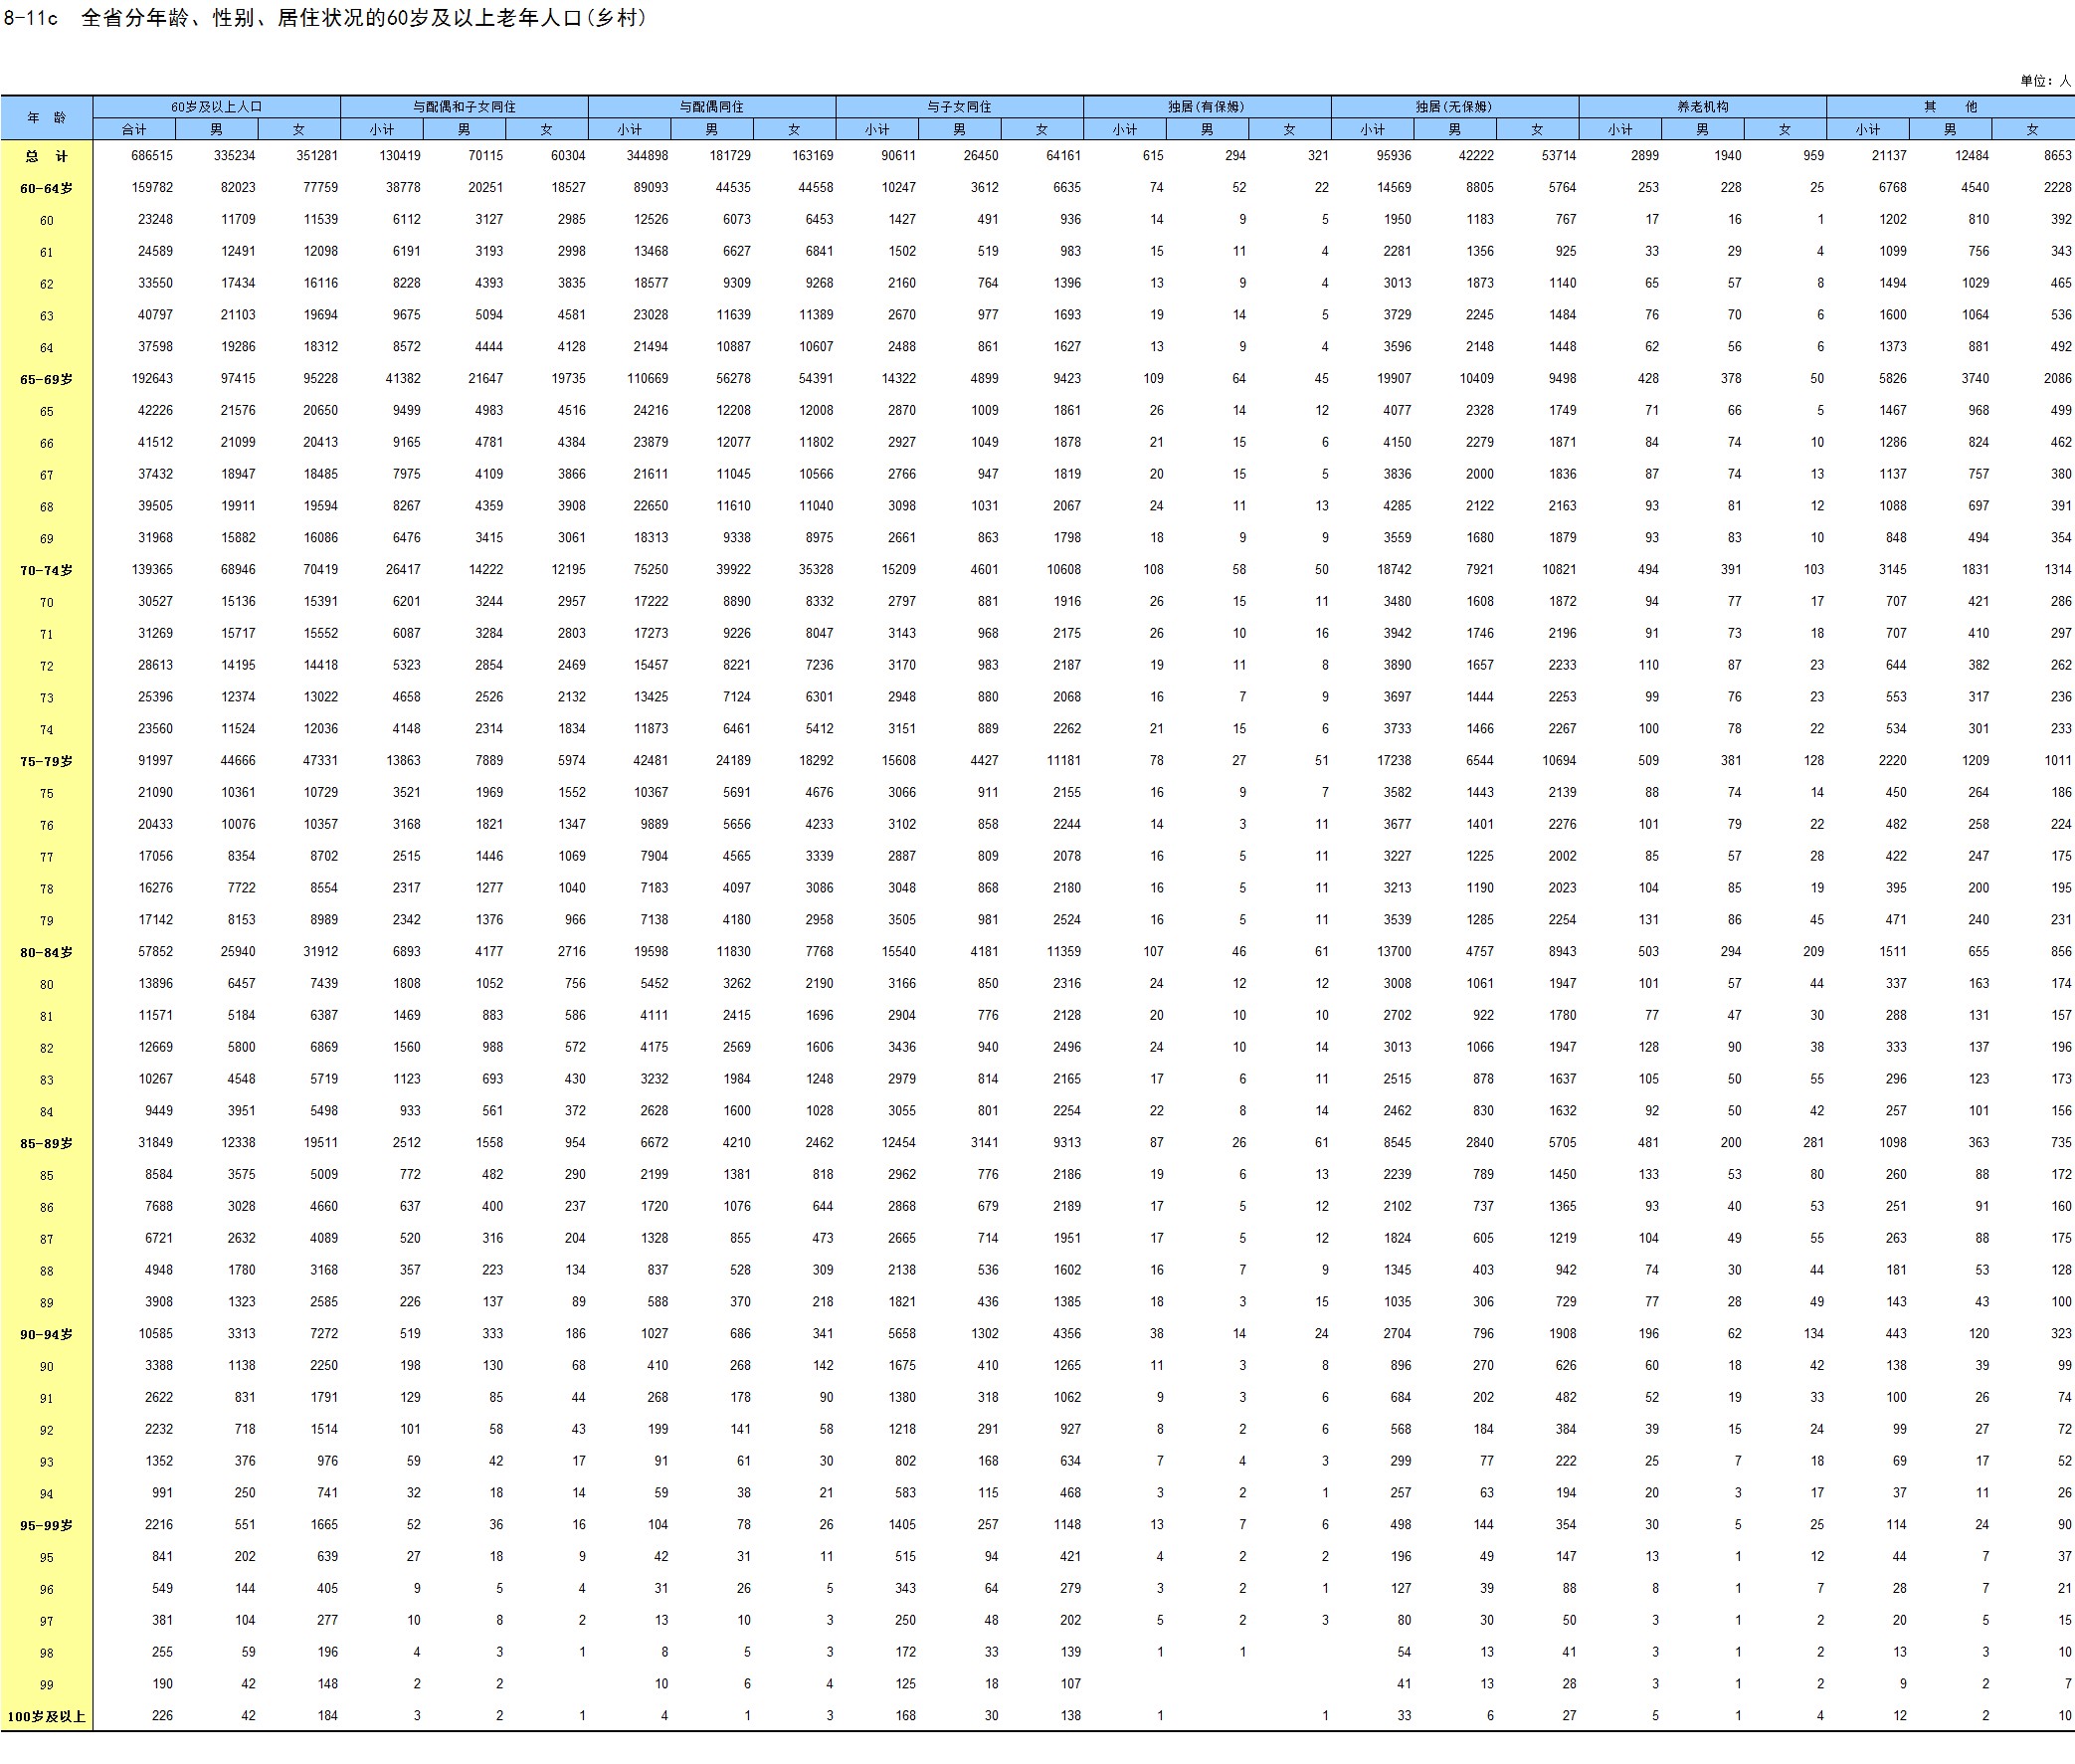The width and height of the screenshot is (2075, 1764).
Task: Click the 其他 column group header
Action: (x=1950, y=107)
